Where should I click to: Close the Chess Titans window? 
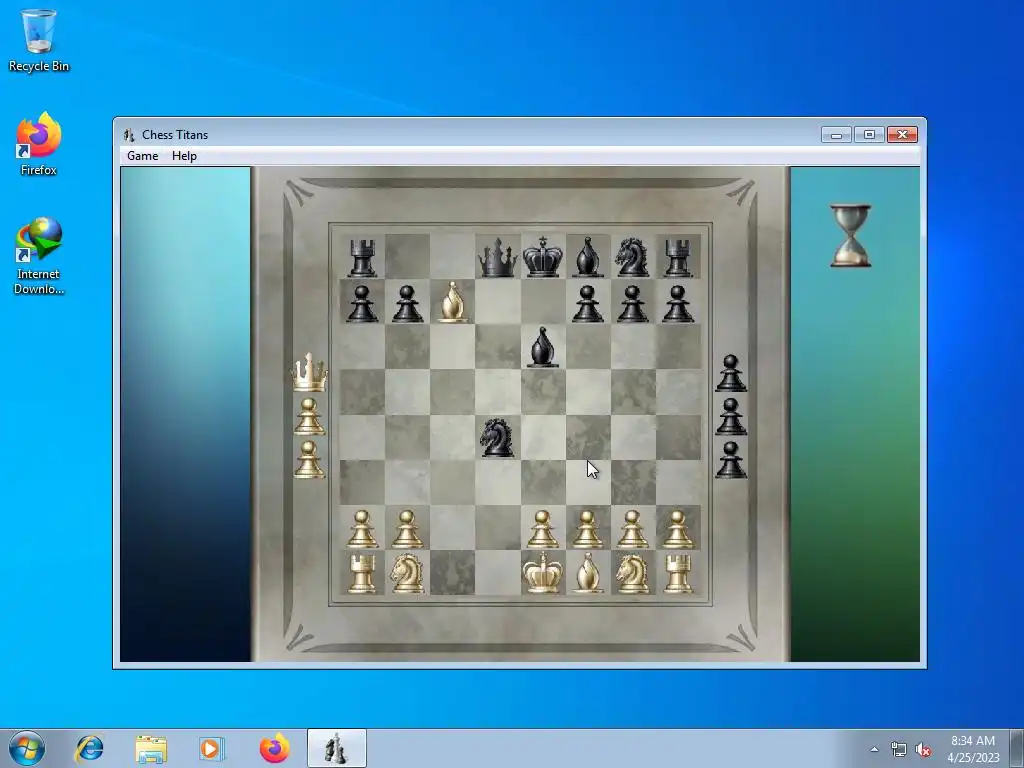(x=903, y=135)
